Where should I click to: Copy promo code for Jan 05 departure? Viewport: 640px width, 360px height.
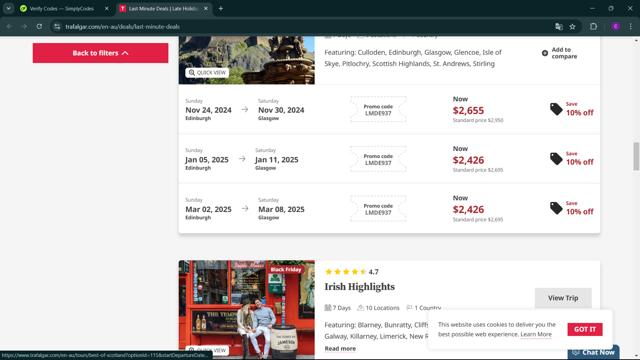tap(378, 160)
